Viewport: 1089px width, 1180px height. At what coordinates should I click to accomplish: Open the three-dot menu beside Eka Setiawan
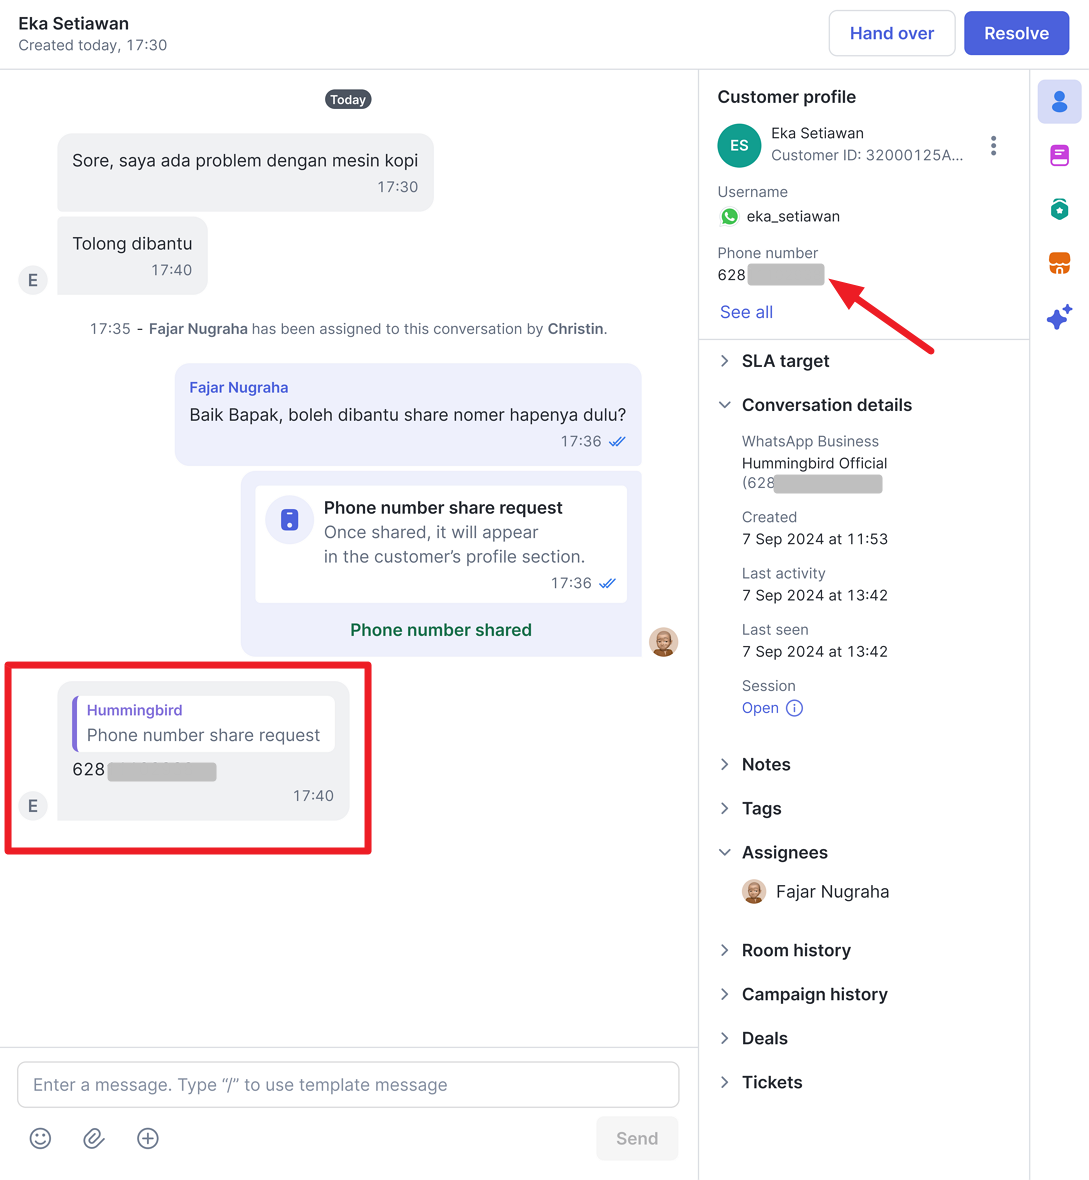click(993, 145)
